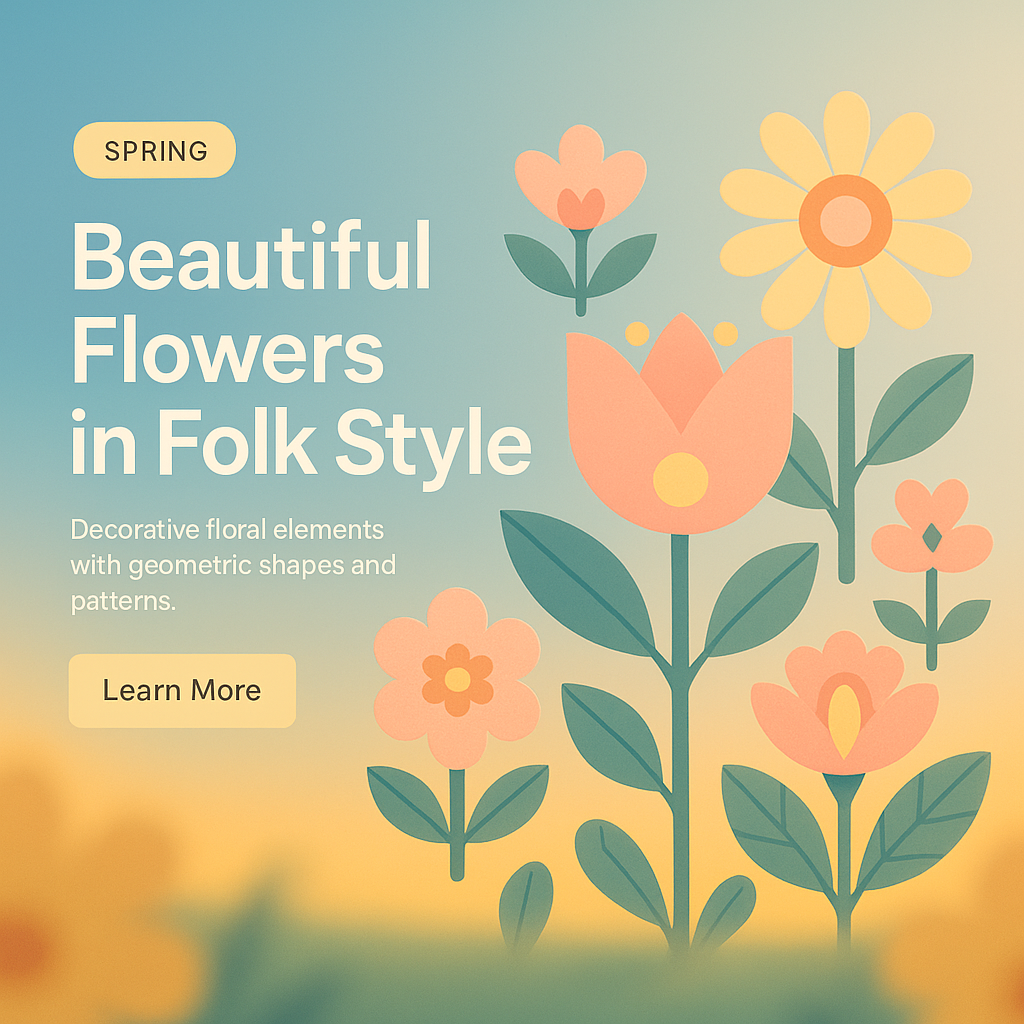Click the green diamond in the heart-petal flower

click(932, 537)
